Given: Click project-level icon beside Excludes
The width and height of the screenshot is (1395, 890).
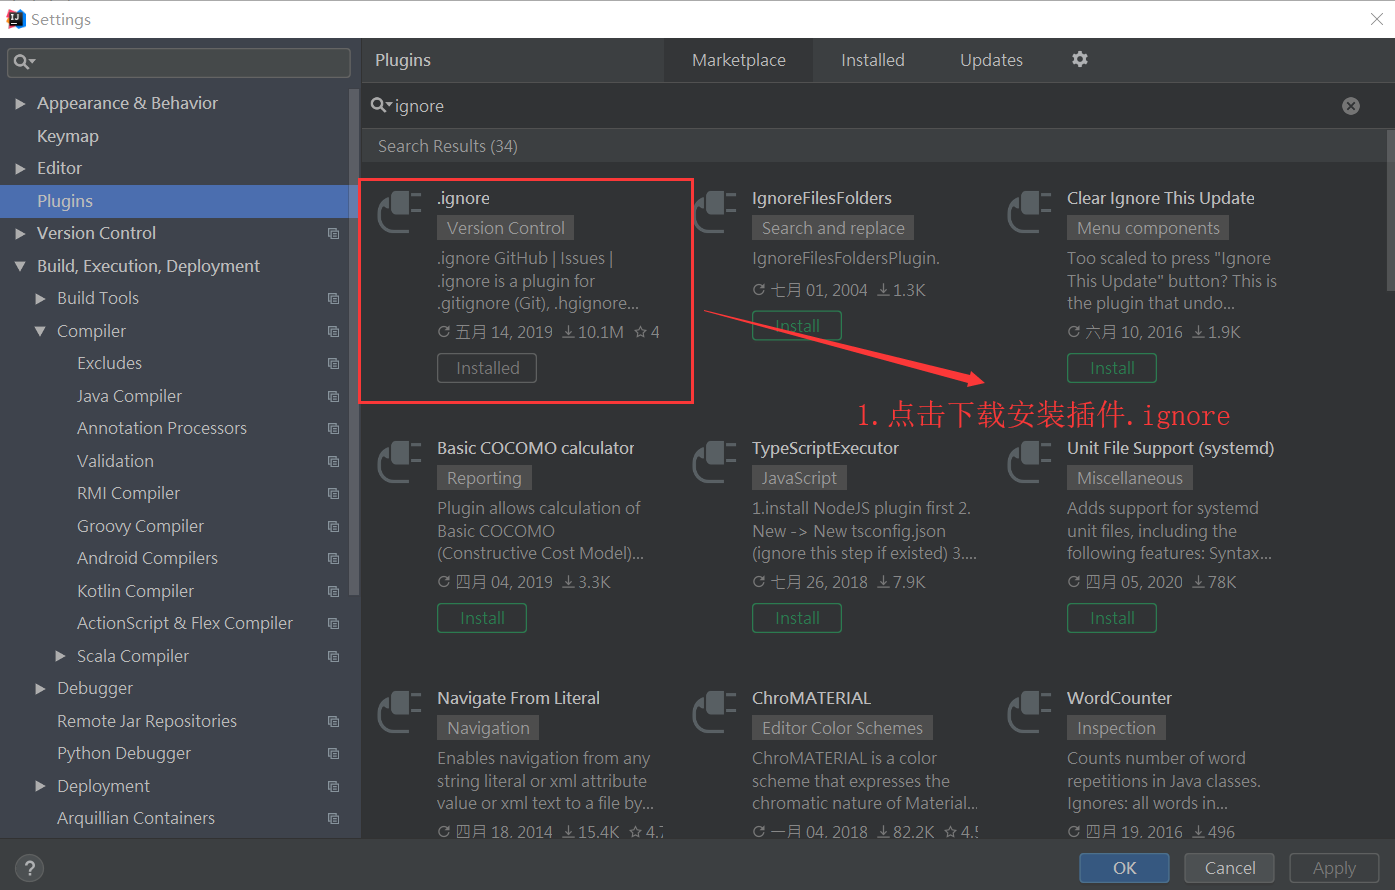Looking at the screenshot, I should pos(334,363).
